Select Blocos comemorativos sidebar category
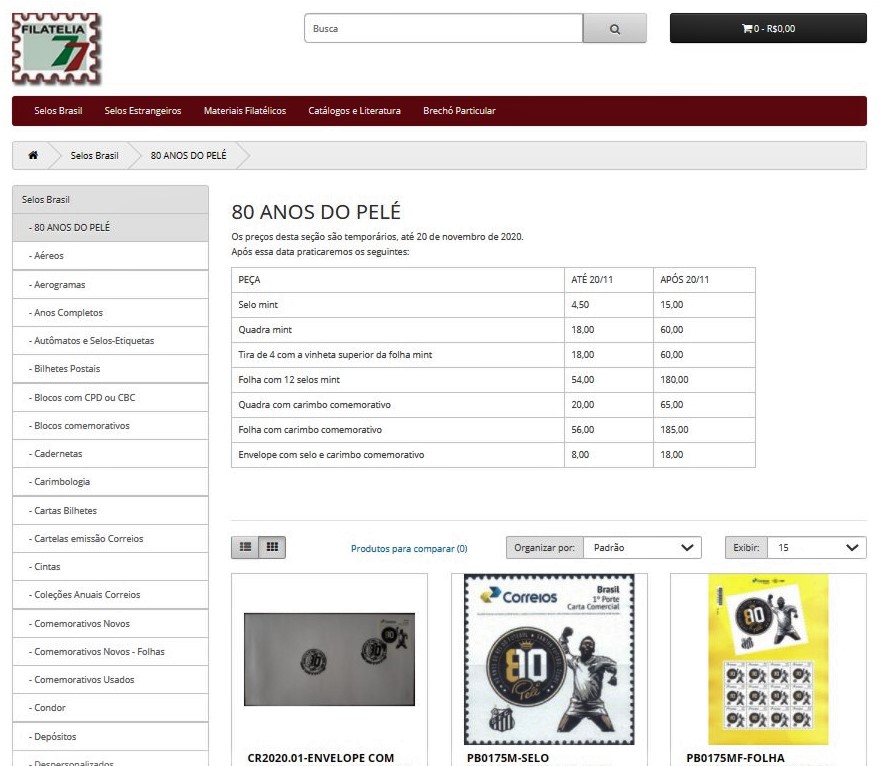Viewport: 878px width, 766px height. [x=82, y=426]
